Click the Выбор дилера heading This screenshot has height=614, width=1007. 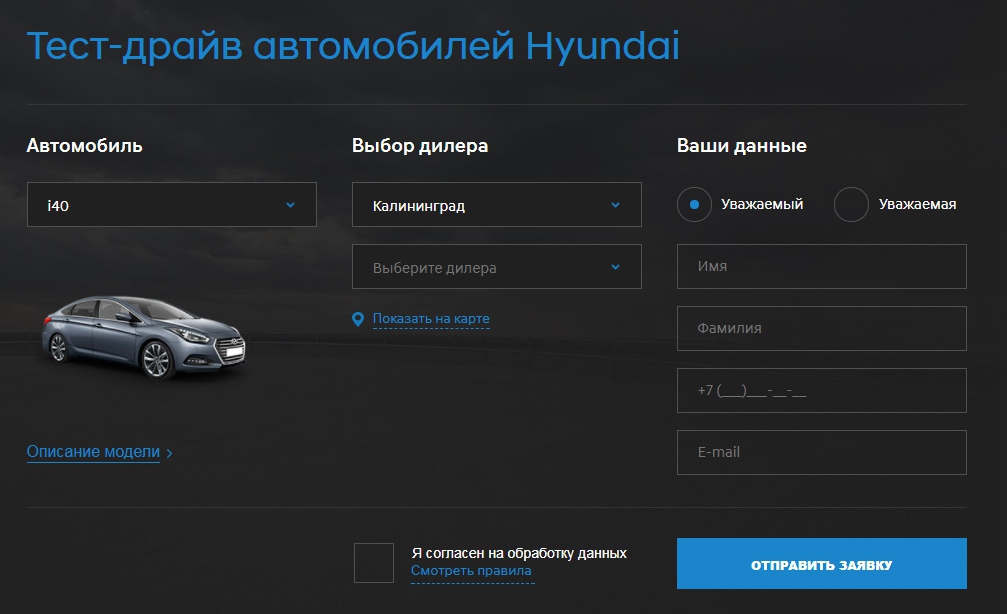click(420, 146)
